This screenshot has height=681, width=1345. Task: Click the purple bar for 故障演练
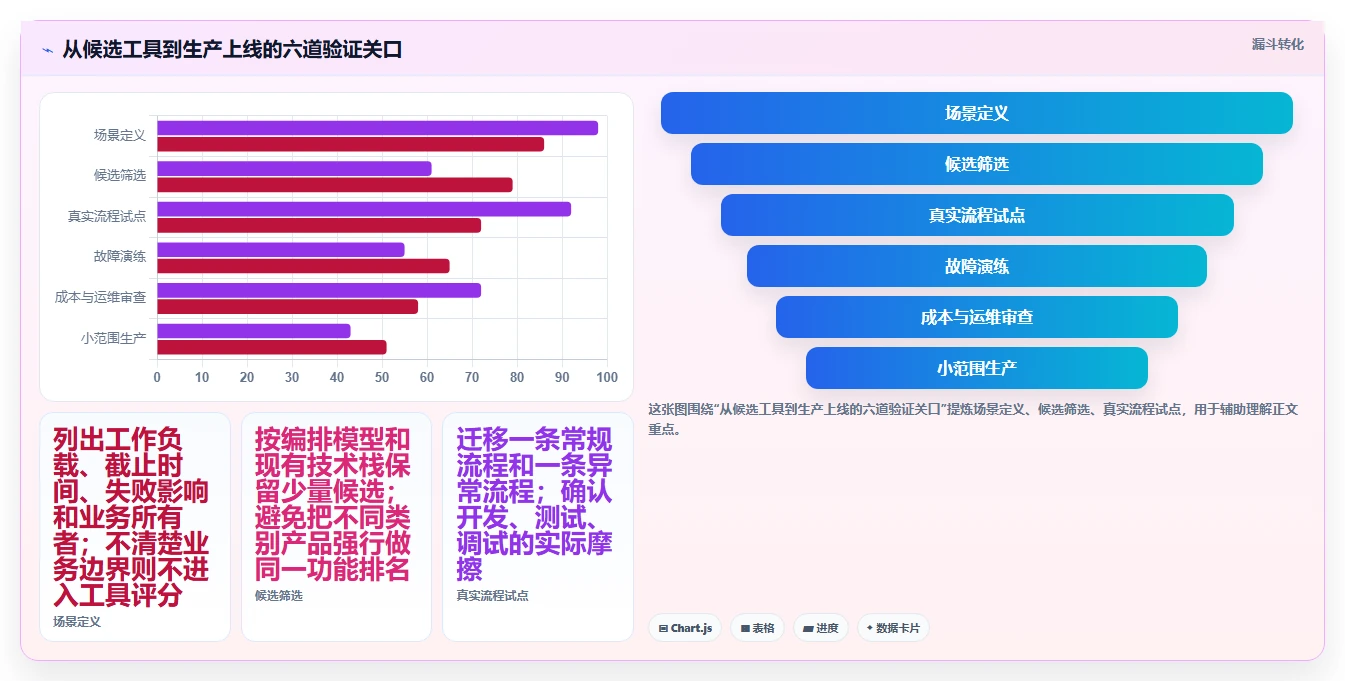[x=281, y=250]
